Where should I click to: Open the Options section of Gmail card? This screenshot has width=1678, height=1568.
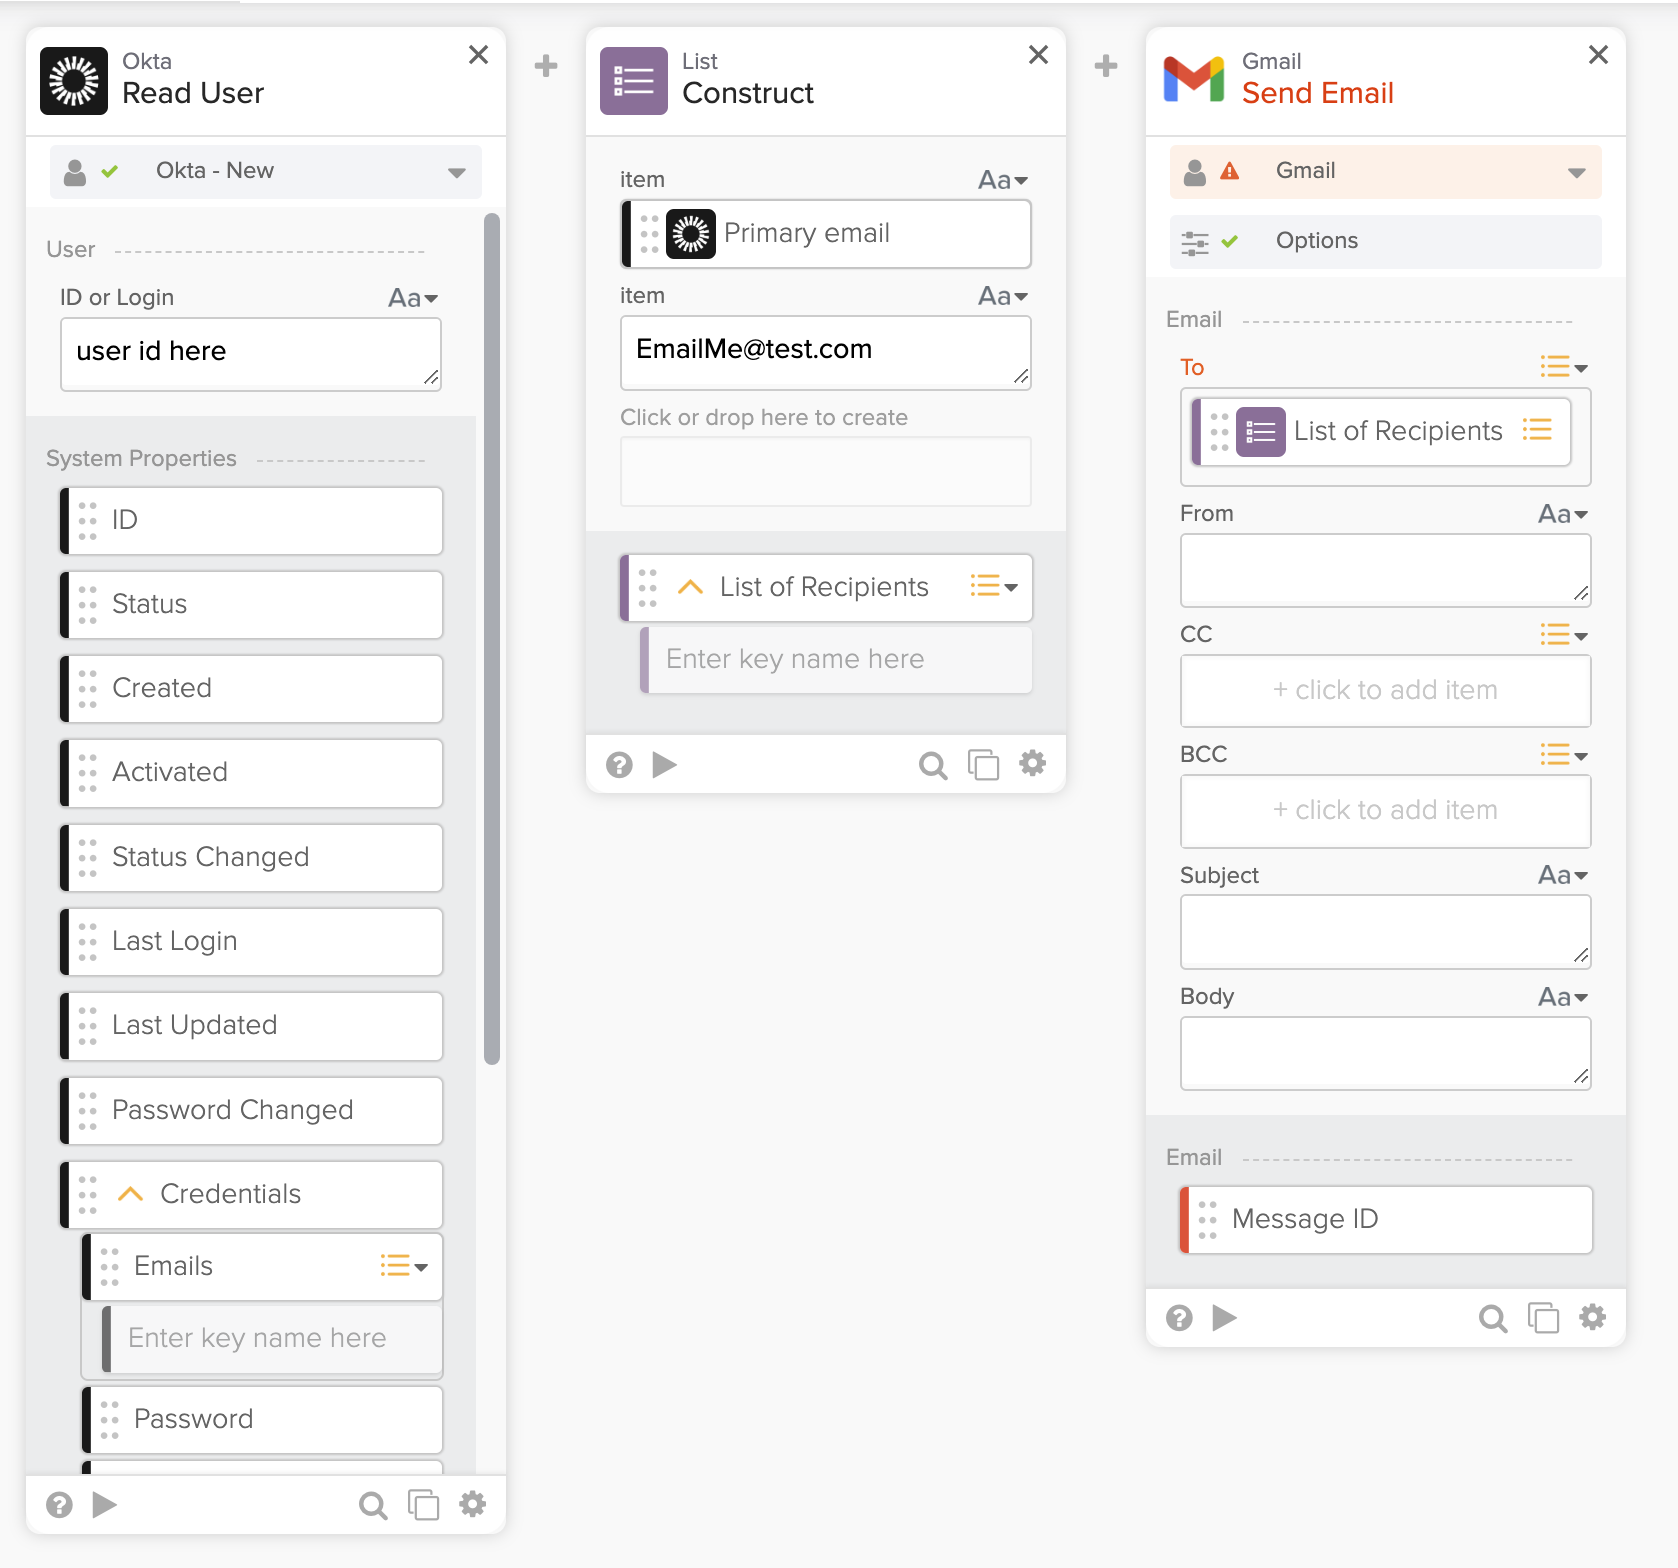click(1386, 242)
